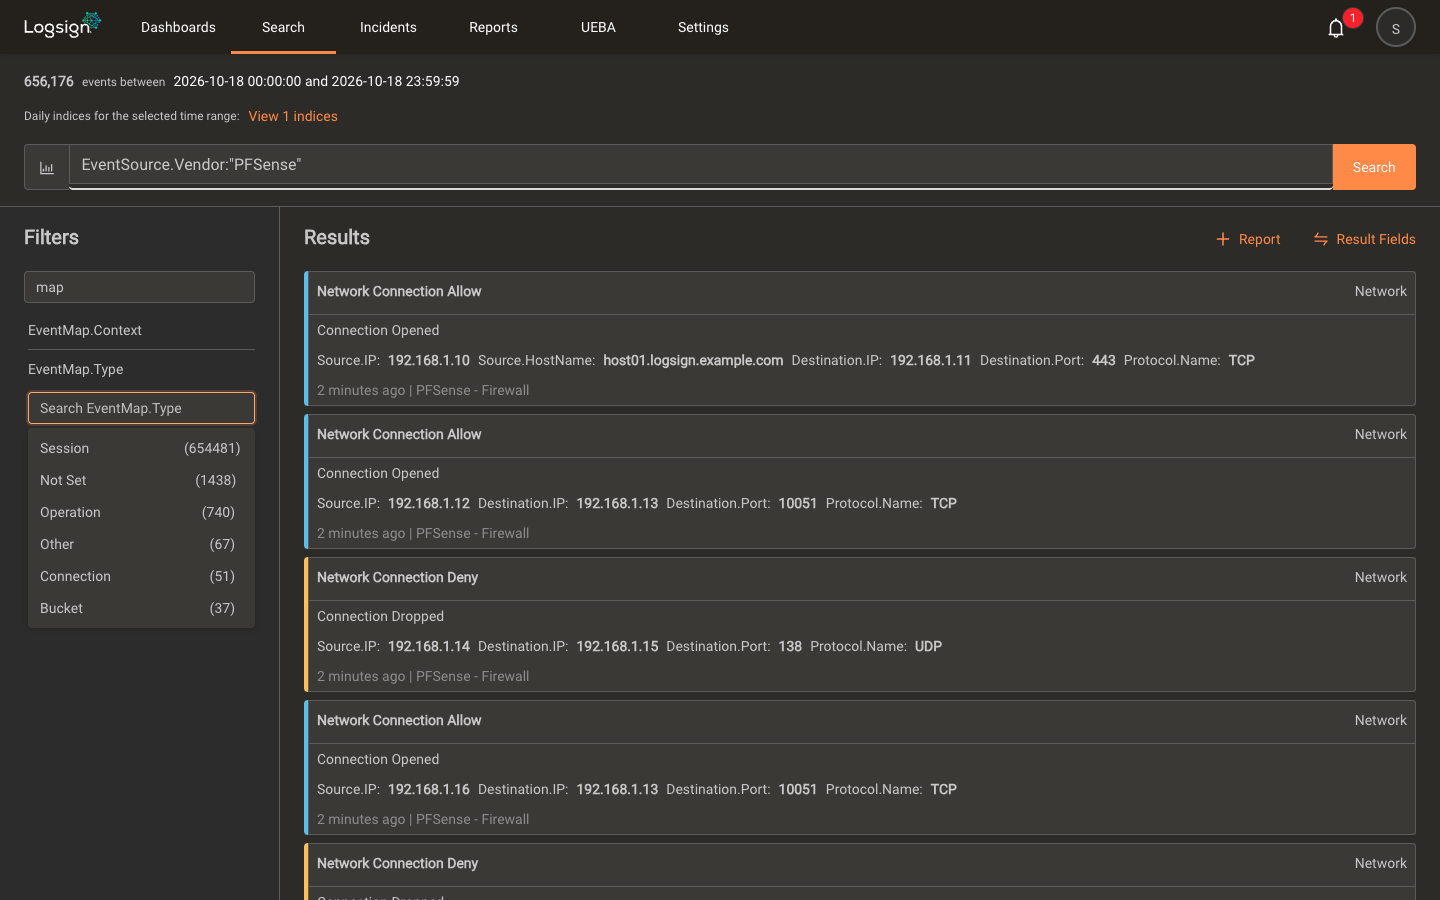
Task: Expand the EventMap.Context filter
Action: click(141, 330)
